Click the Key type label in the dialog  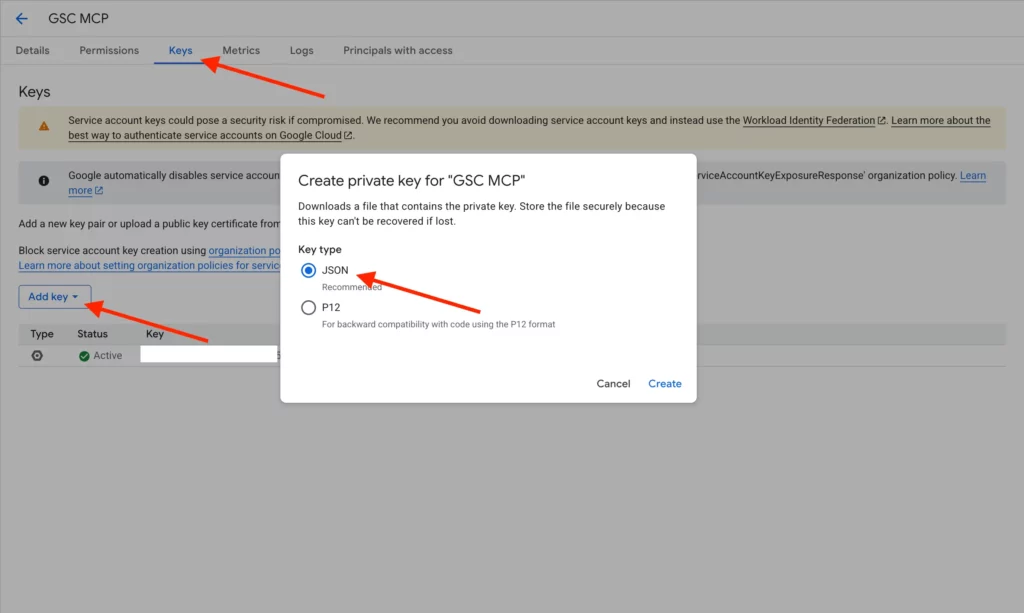point(320,249)
